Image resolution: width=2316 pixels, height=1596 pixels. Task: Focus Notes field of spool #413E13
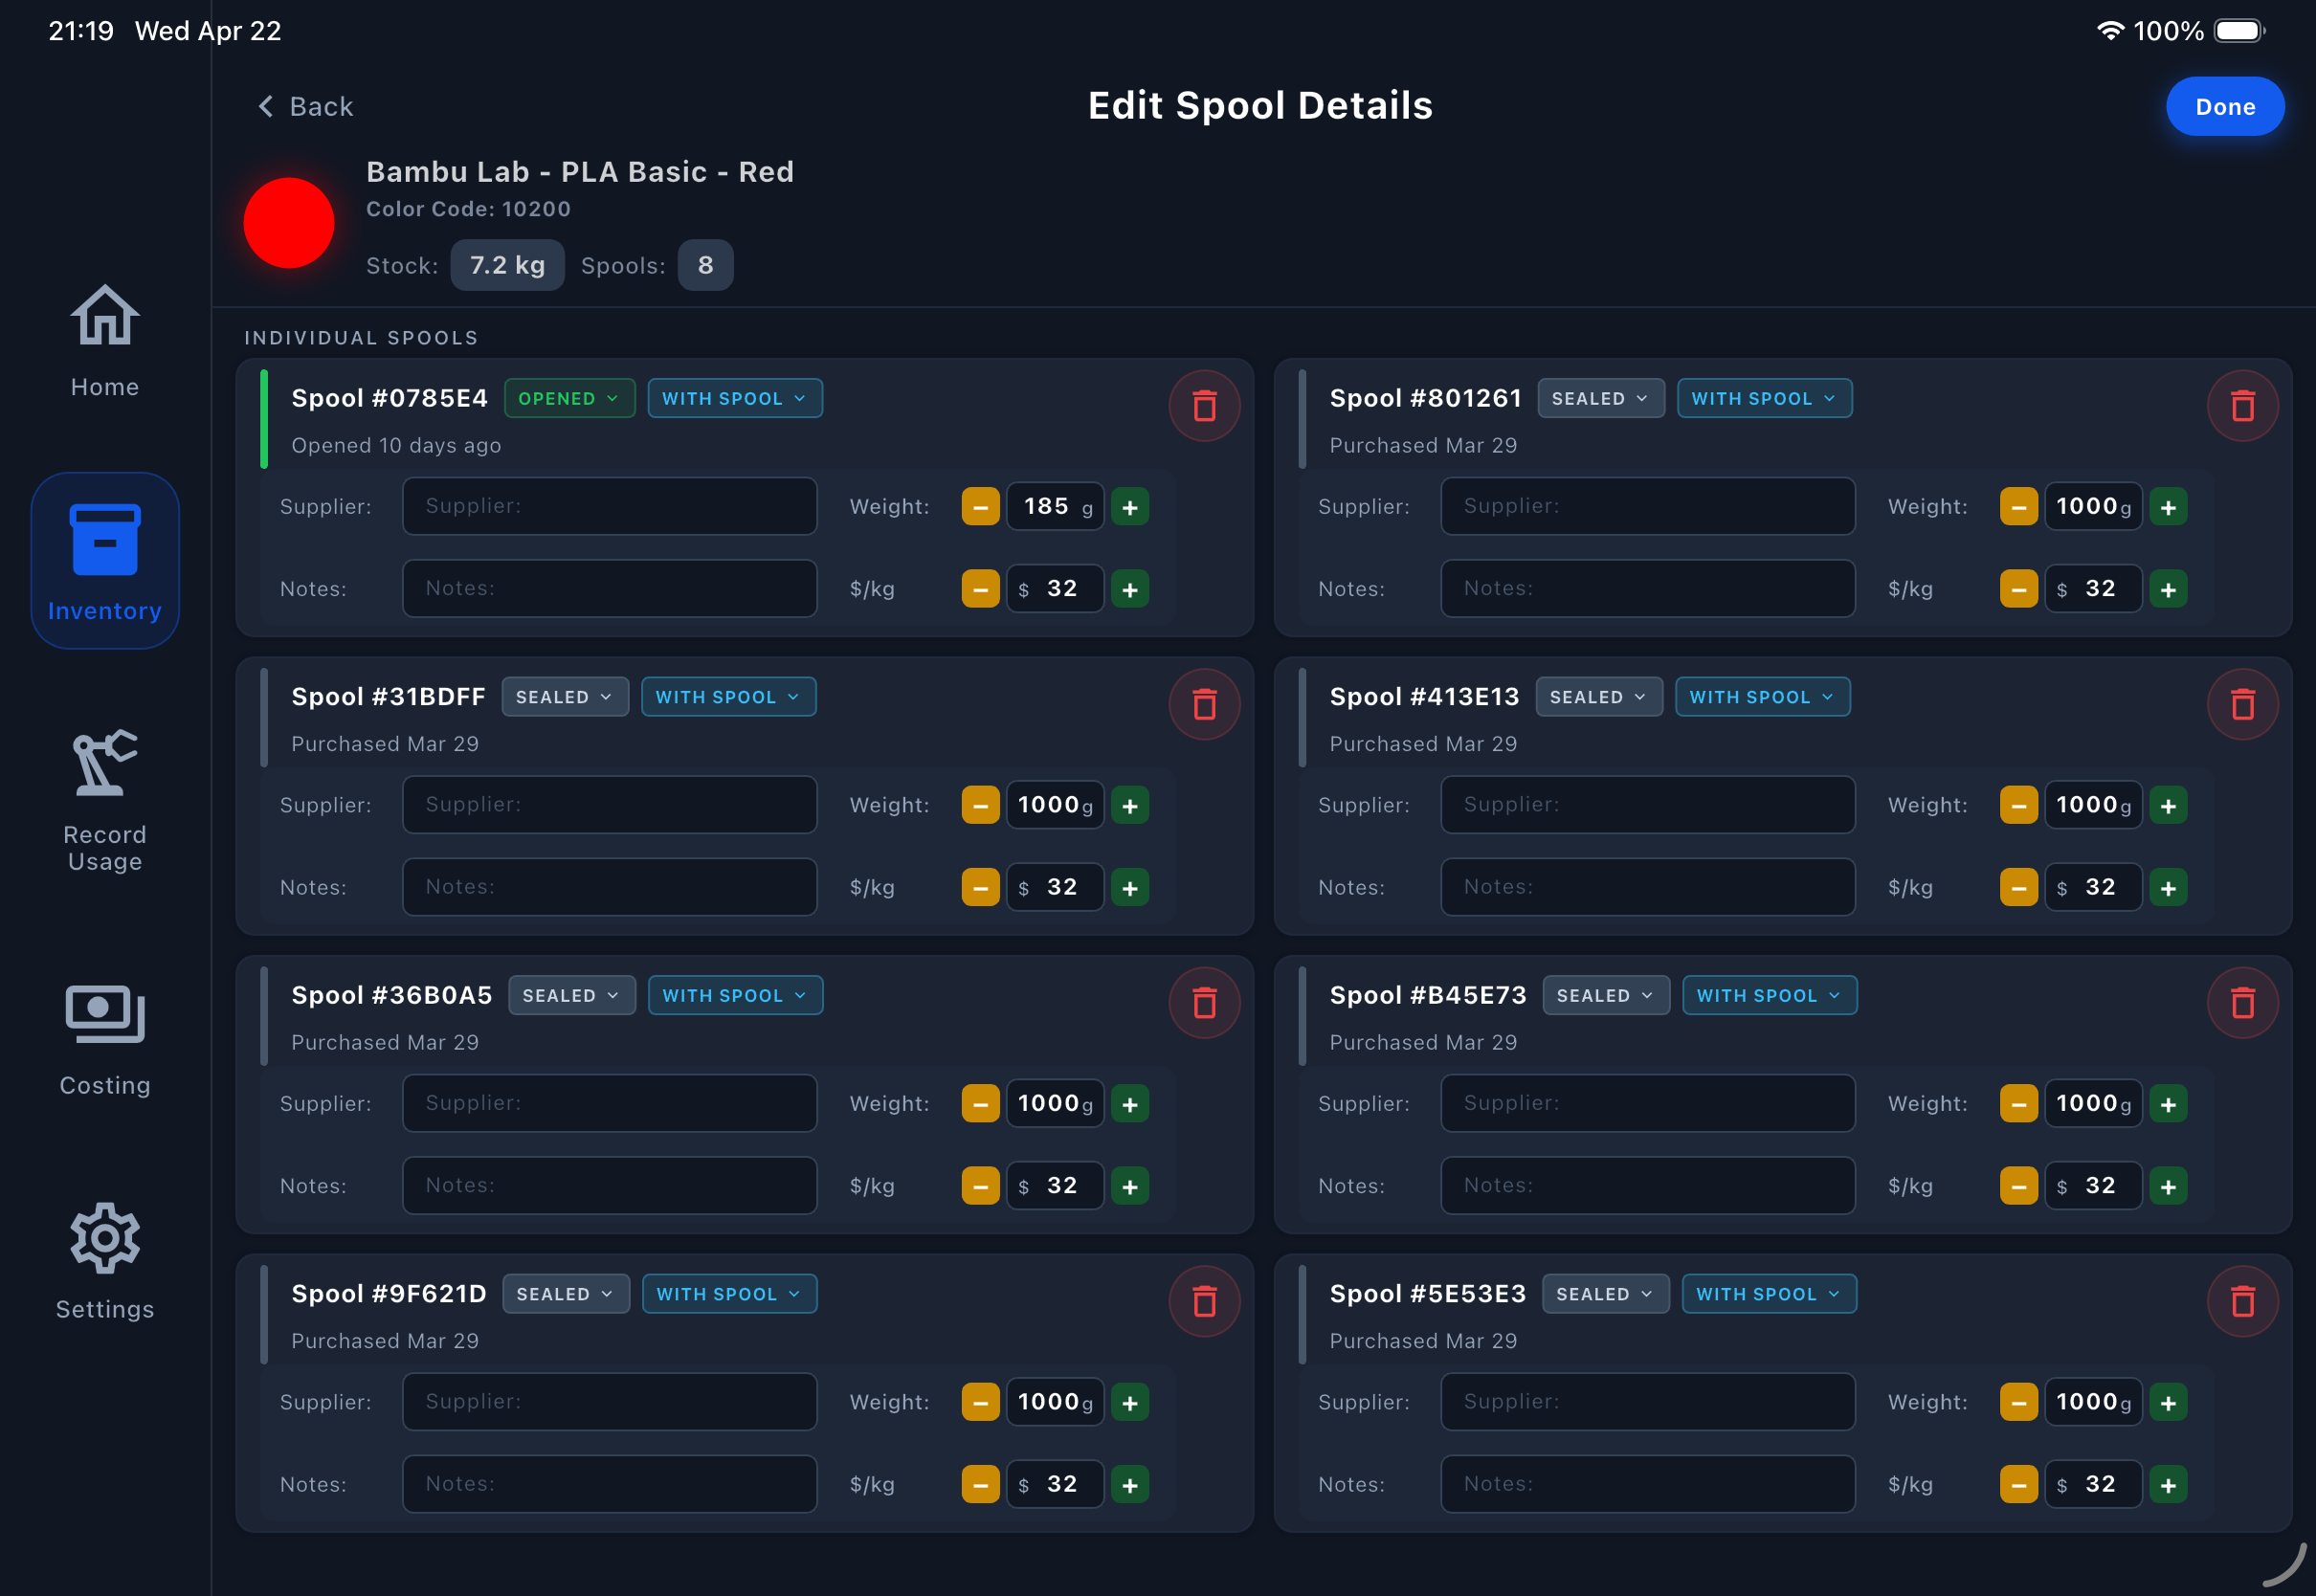click(1647, 888)
